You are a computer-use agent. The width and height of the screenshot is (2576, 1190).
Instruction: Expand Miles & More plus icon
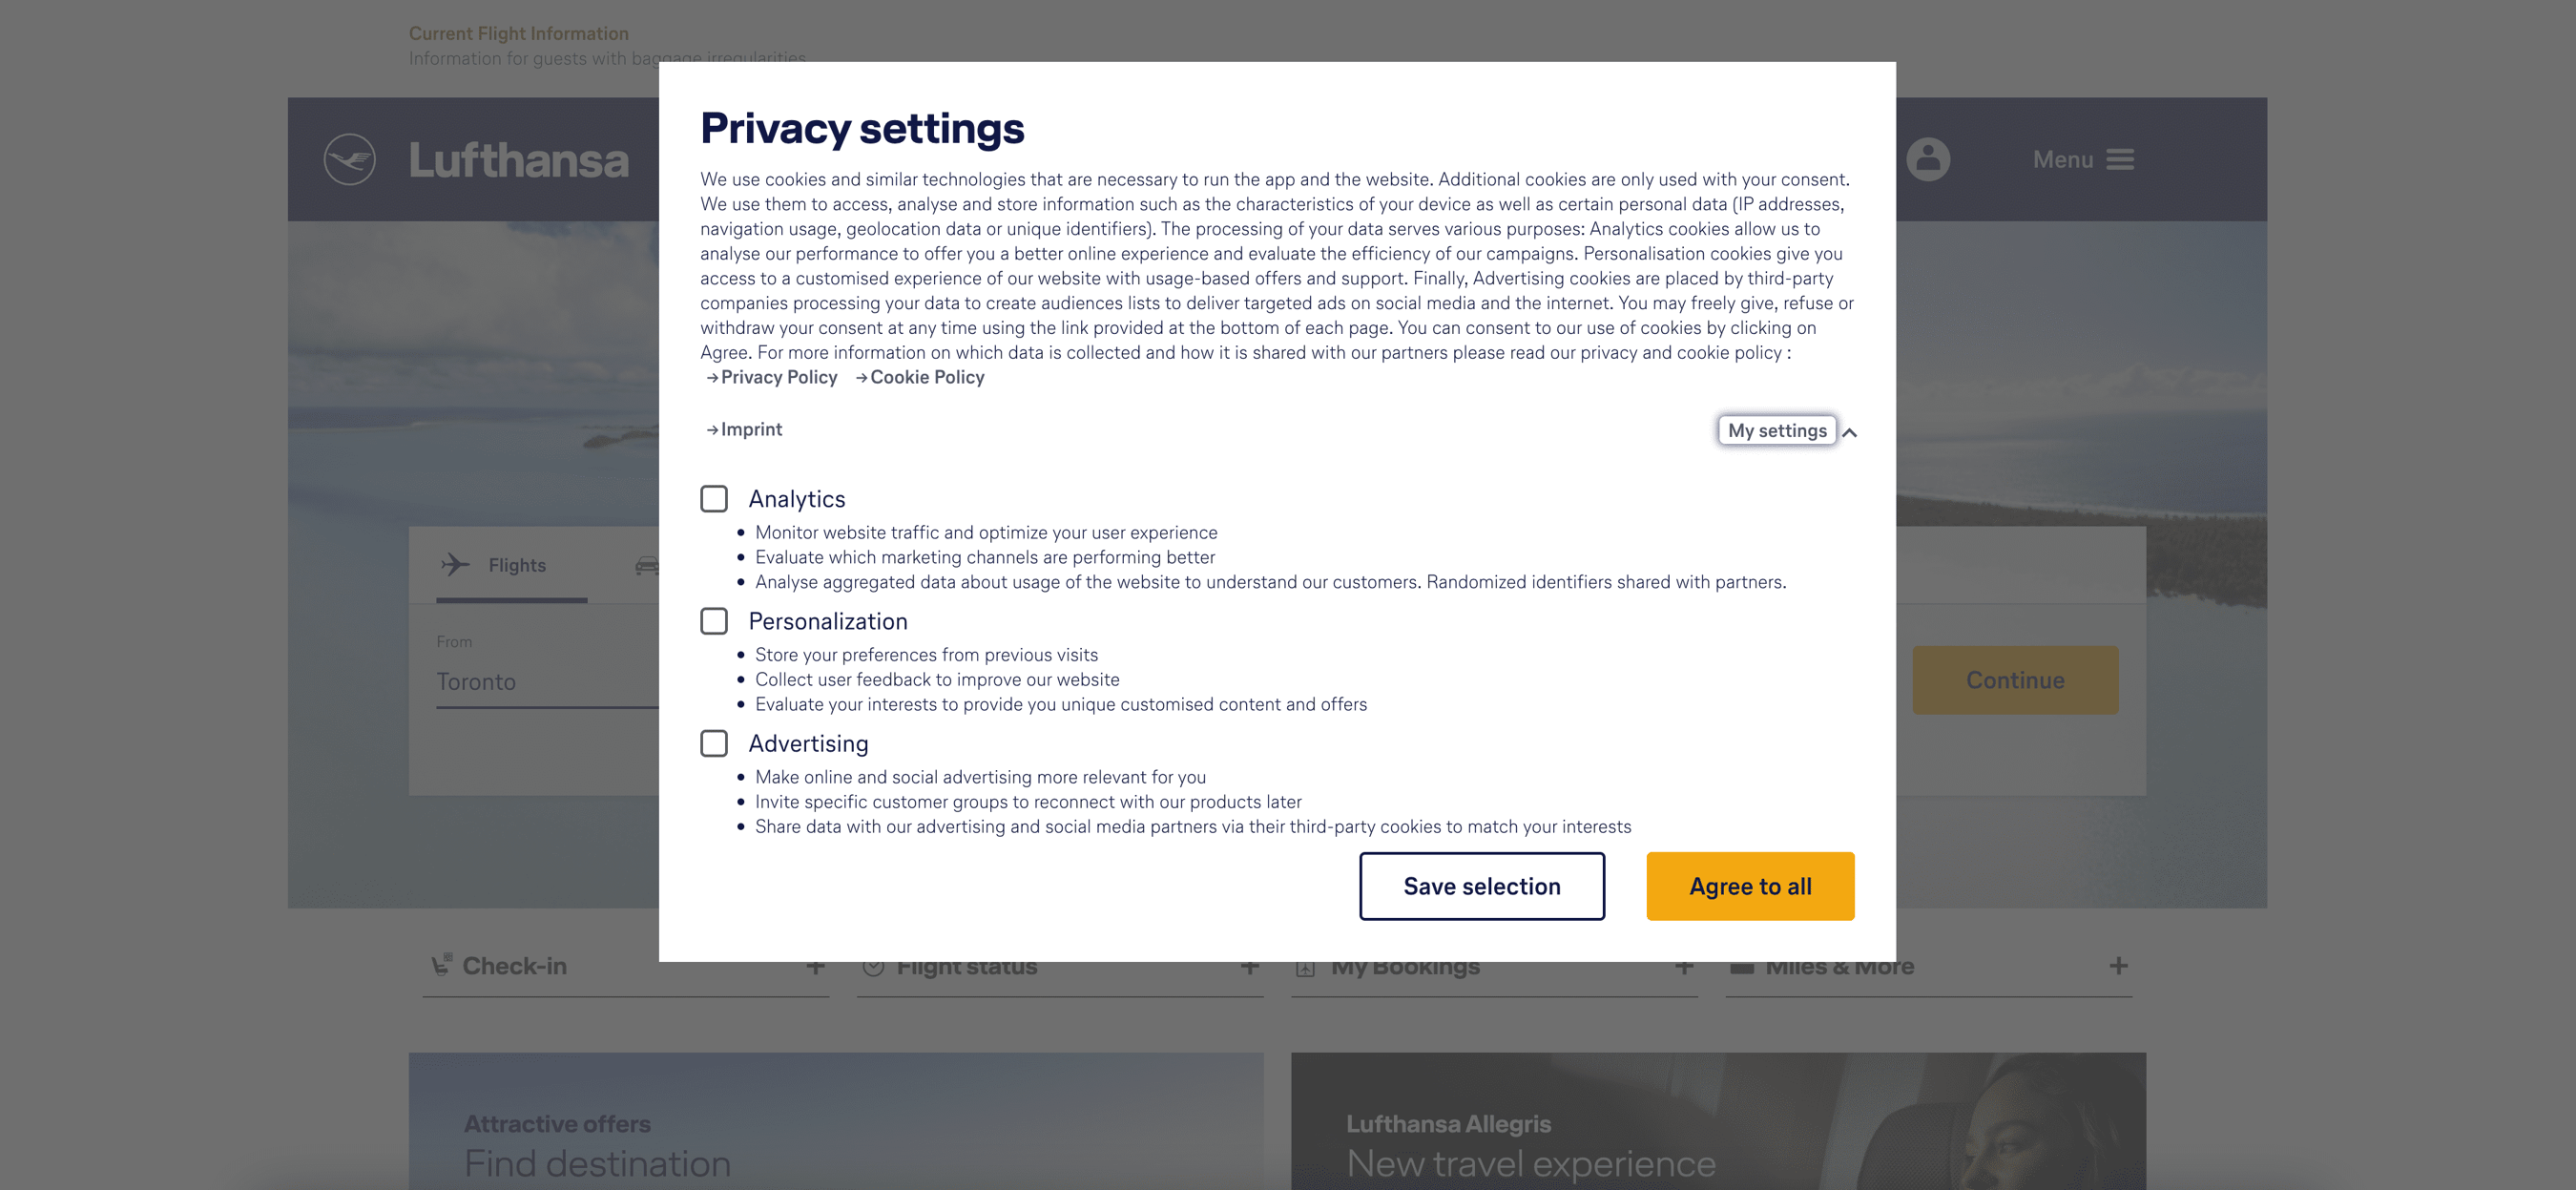click(2118, 966)
